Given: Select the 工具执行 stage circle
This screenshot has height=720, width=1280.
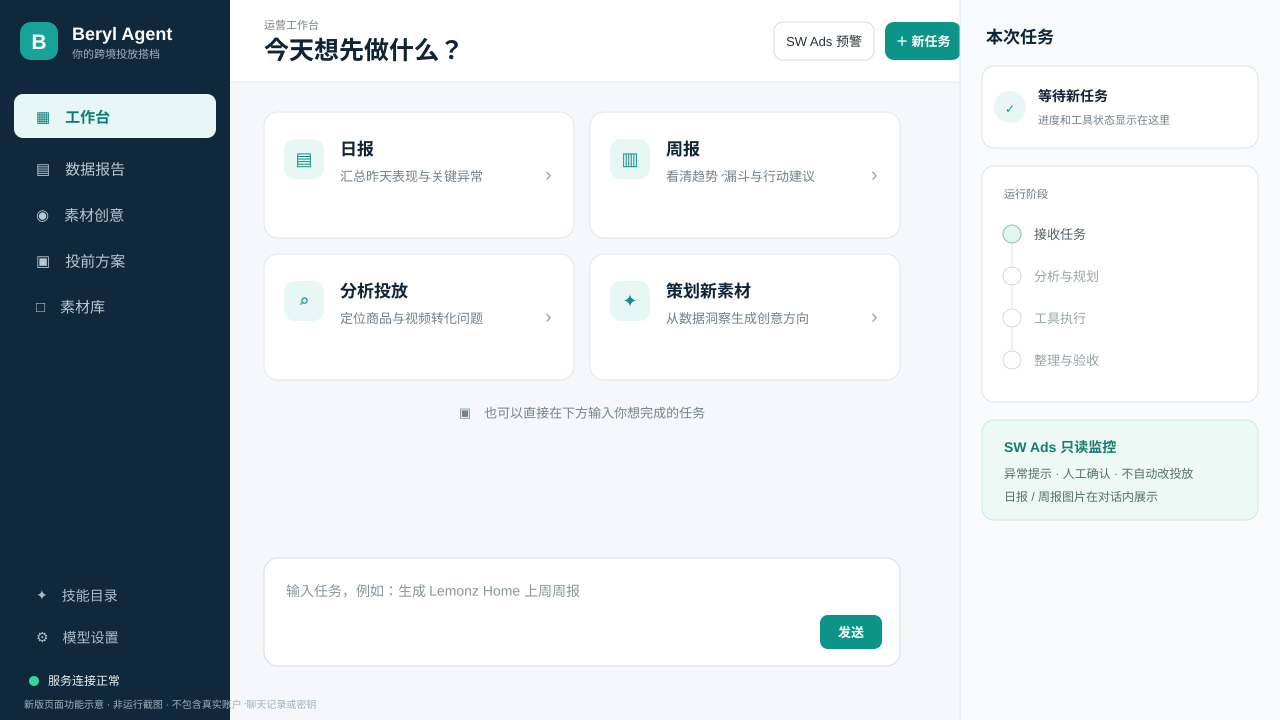Looking at the screenshot, I should click(1012, 318).
